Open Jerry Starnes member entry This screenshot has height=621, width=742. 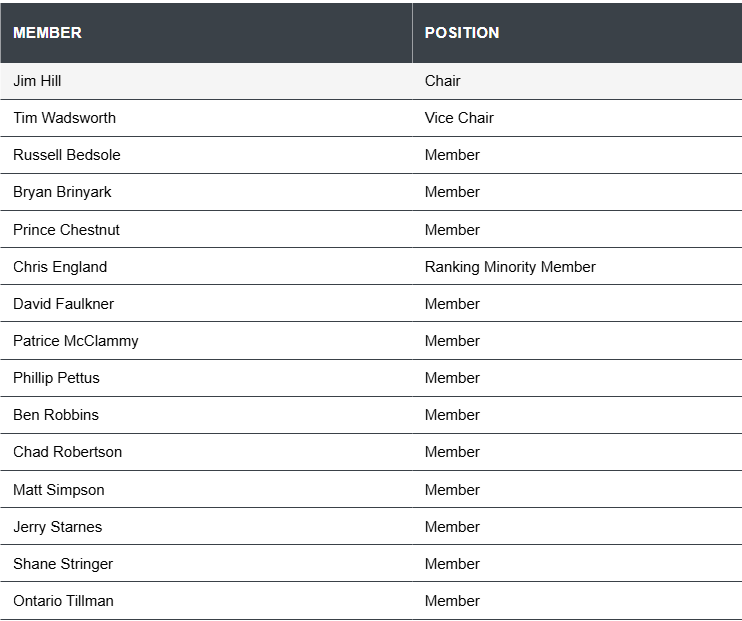point(57,527)
